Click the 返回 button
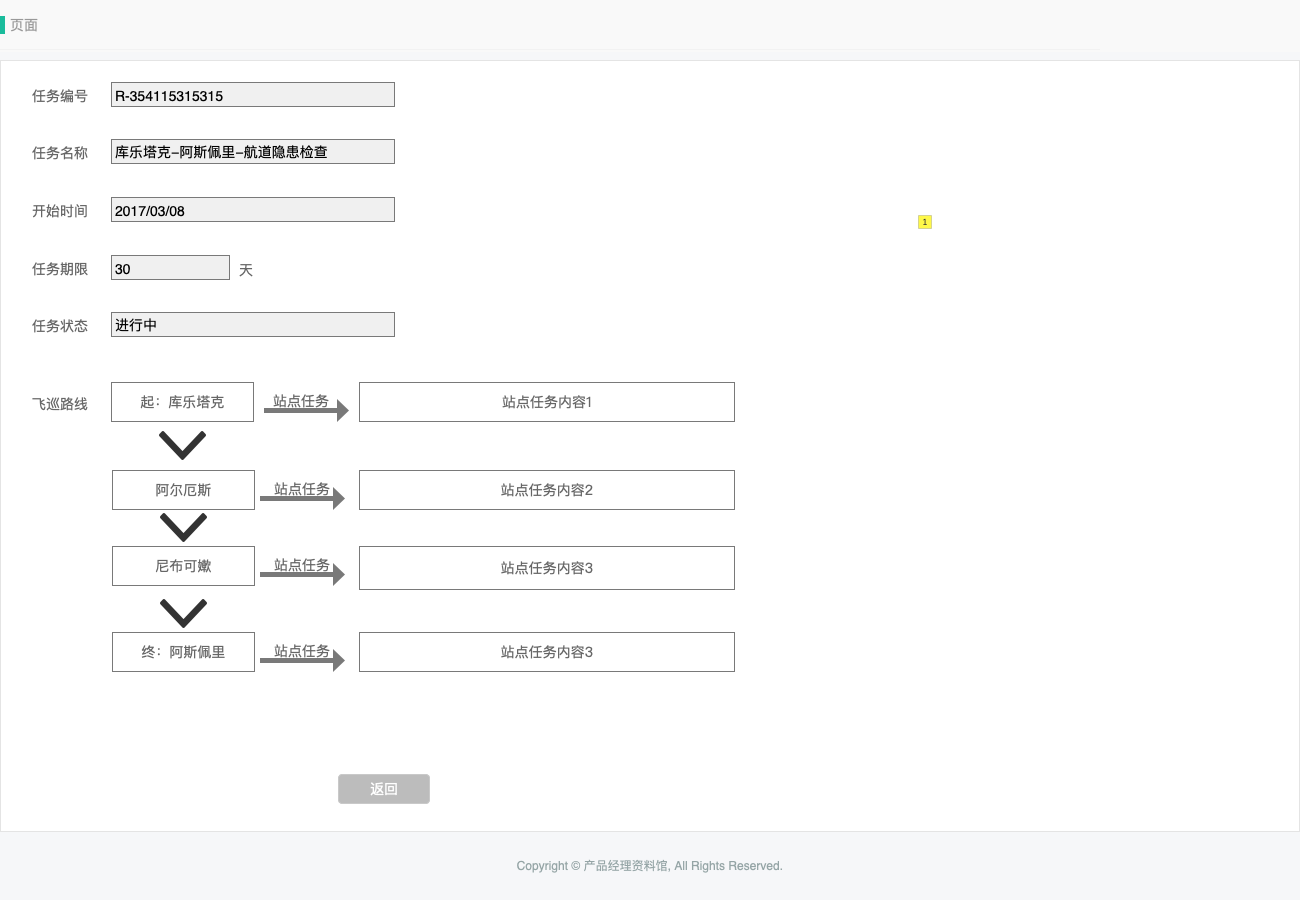Screen dimensions: 1300x900 [x=384, y=789]
